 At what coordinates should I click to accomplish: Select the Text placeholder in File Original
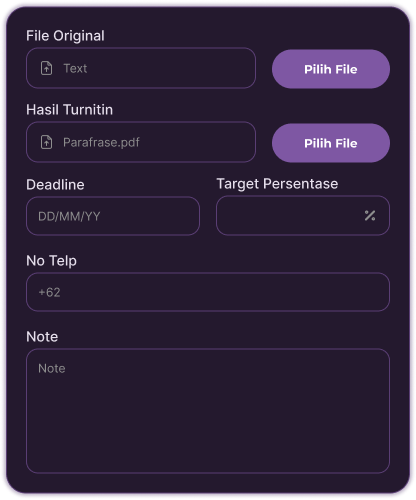pyautogui.click(x=75, y=68)
